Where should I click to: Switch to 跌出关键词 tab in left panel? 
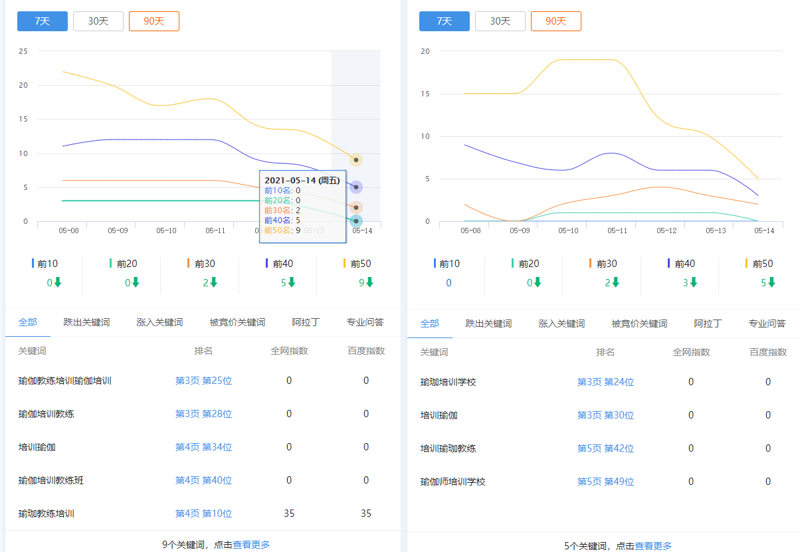(x=86, y=323)
